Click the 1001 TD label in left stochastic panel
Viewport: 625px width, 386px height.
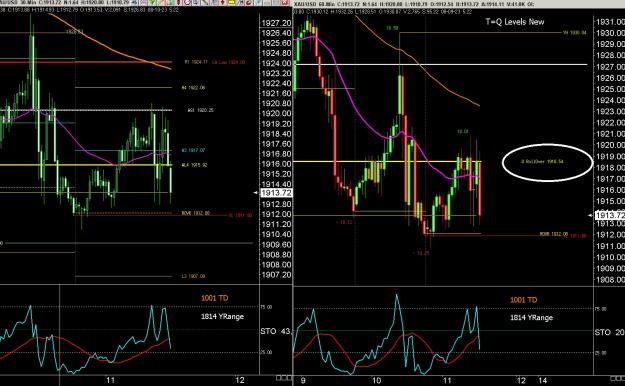(x=214, y=298)
